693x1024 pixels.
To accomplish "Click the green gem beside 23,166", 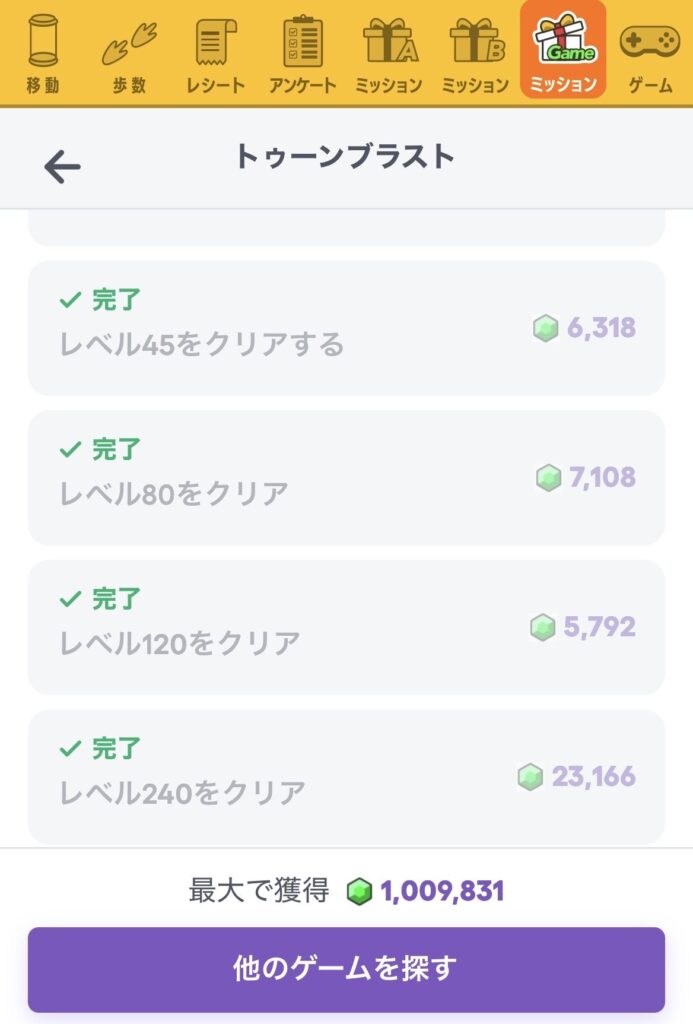I will point(530,776).
